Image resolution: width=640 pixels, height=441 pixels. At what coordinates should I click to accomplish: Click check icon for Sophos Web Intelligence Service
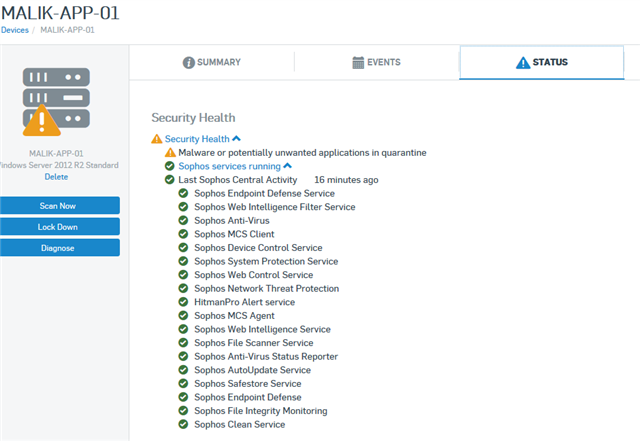(x=183, y=329)
